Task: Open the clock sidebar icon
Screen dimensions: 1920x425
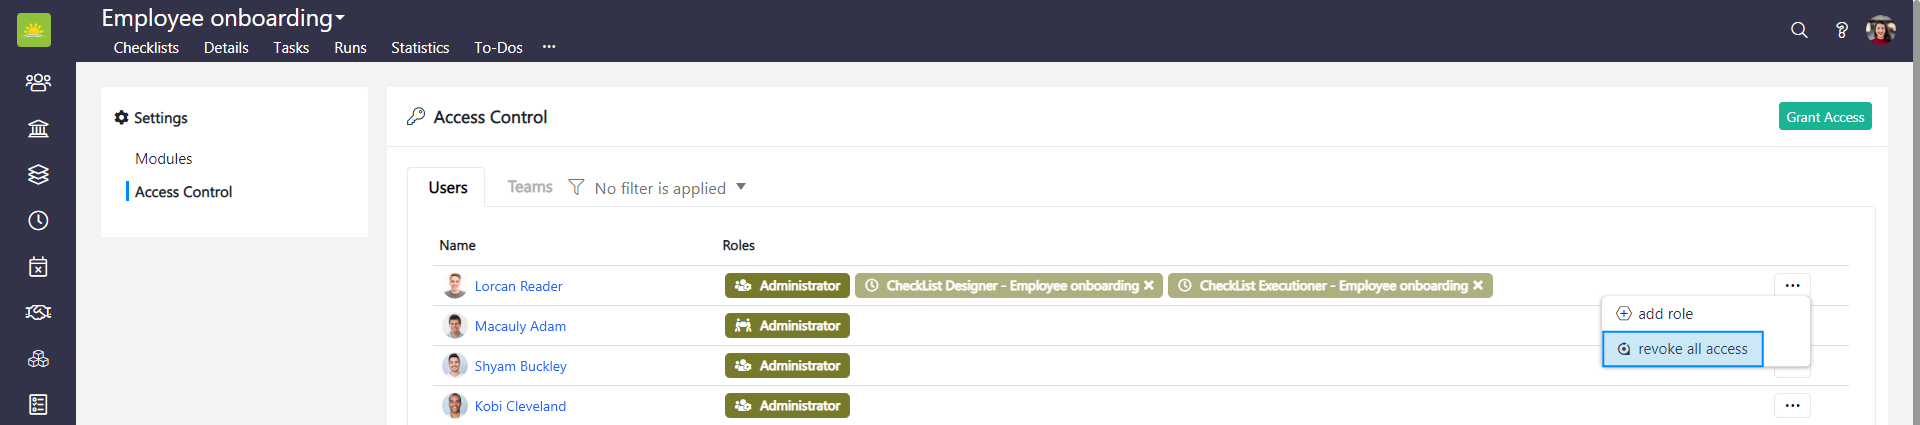Action: click(38, 220)
